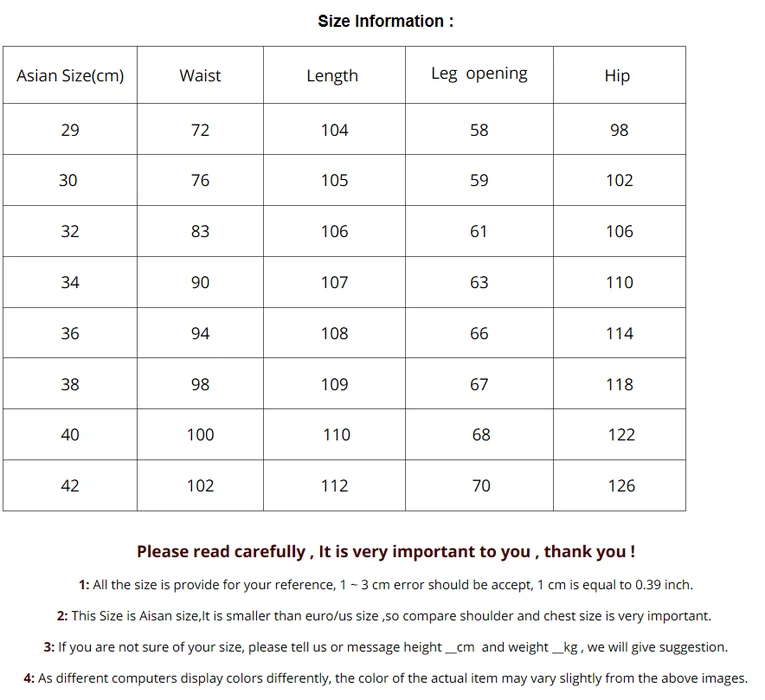Select hip value 126 in the last row
765x700 pixels.
[621, 486]
